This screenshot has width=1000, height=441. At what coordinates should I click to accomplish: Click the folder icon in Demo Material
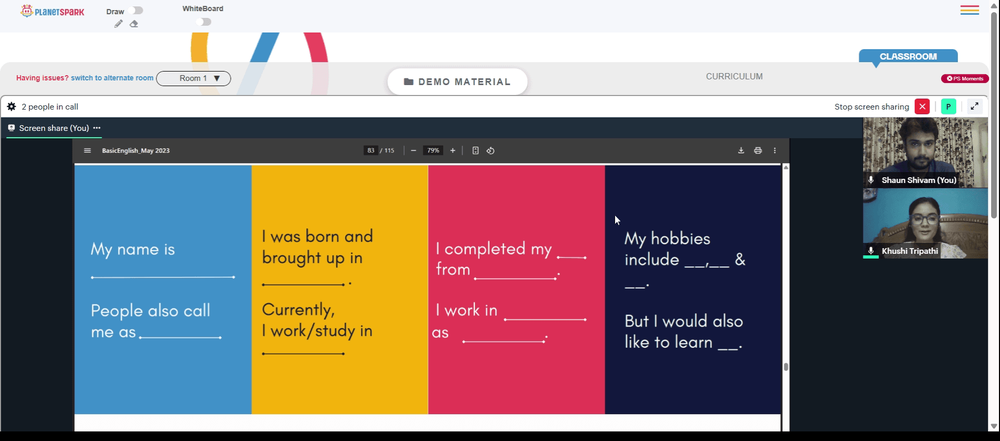(409, 82)
